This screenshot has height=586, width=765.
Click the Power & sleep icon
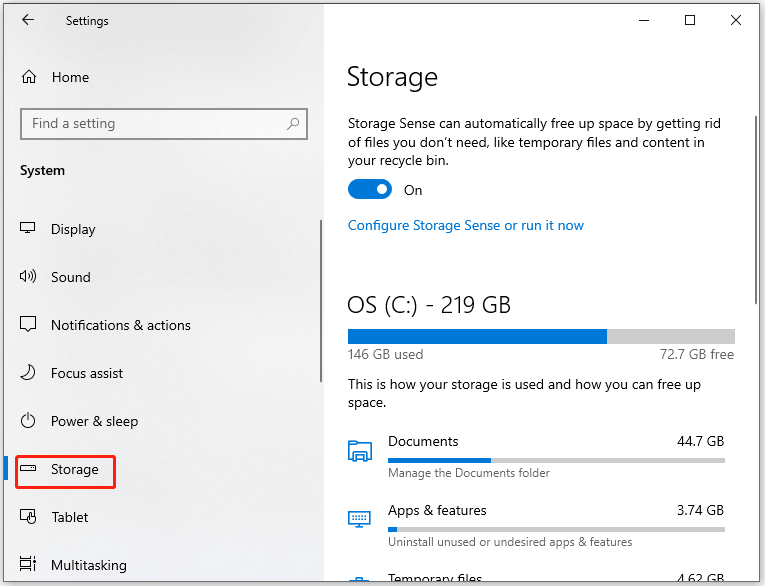click(28, 420)
